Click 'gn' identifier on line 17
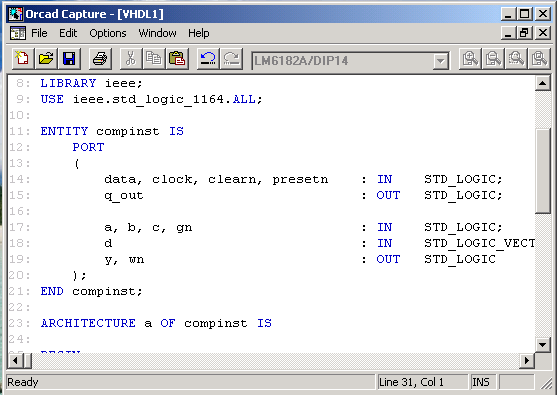 point(184,228)
